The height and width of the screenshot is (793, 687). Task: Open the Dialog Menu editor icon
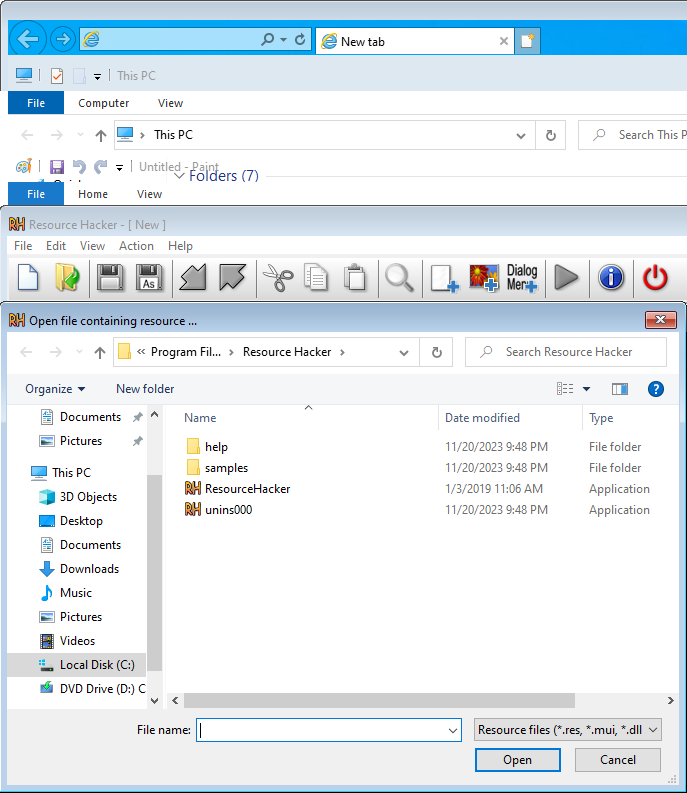pyautogui.click(x=522, y=278)
